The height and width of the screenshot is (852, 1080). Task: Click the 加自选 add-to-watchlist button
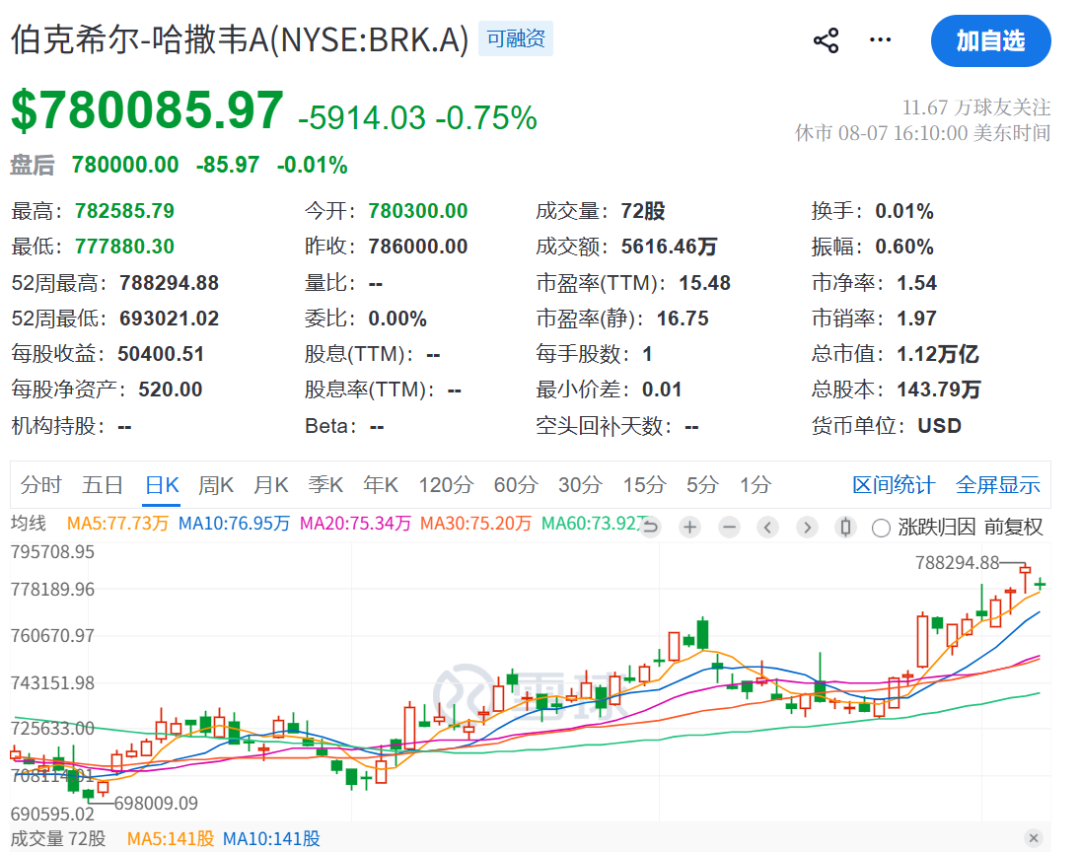(990, 41)
